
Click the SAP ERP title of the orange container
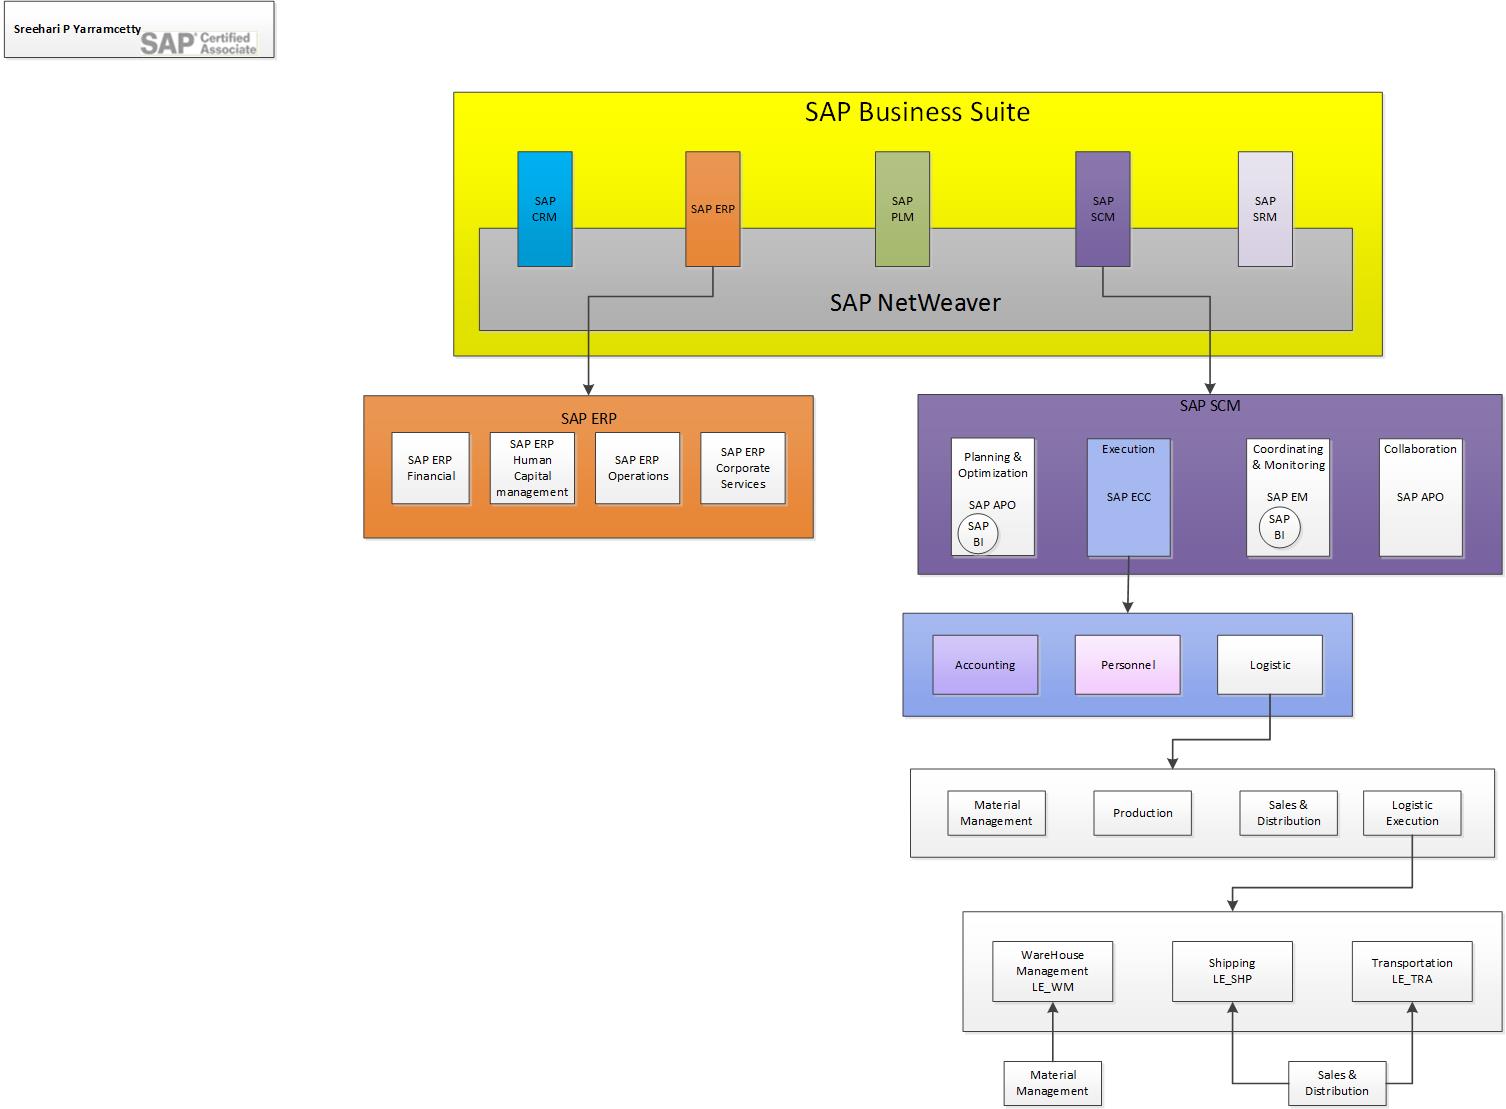coord(589,418)
